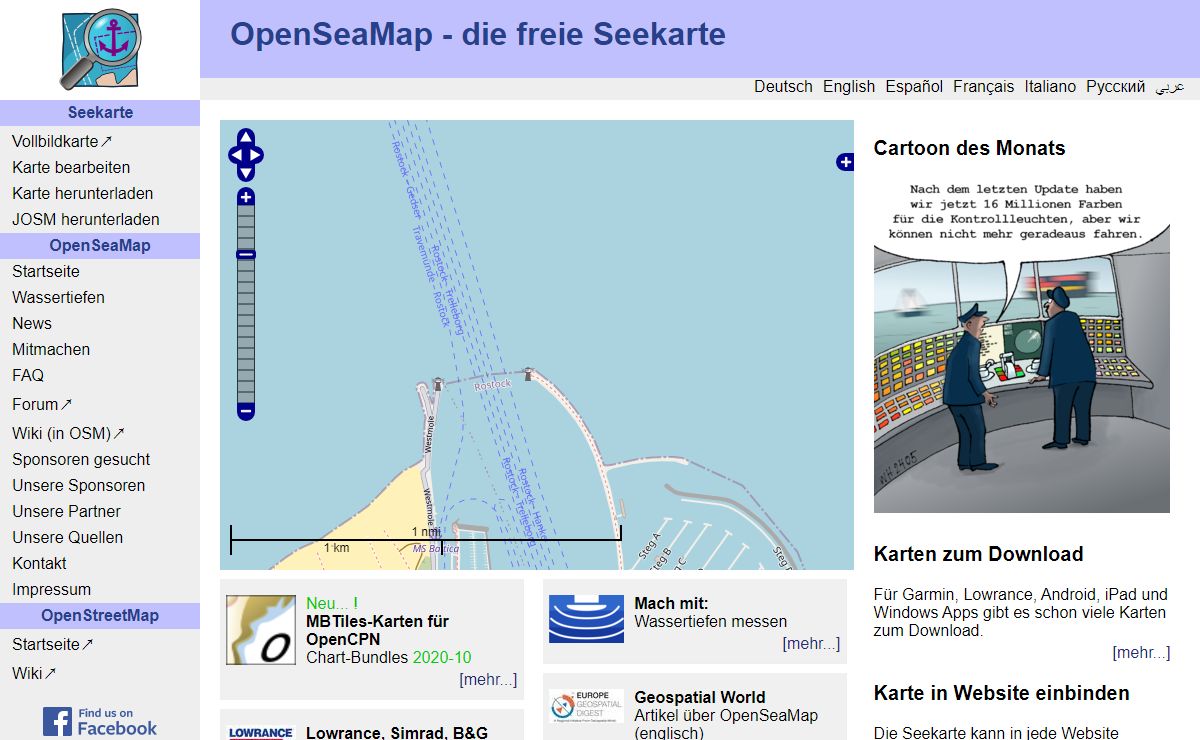Open the News page
The height and width of the screenshot is (740, 1200).
pos(32,323)
